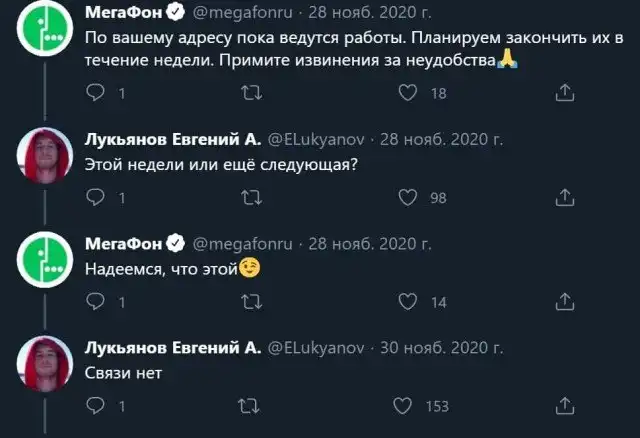
Task: Share the "Связи нет" tweet
Action: pos(563,406)
